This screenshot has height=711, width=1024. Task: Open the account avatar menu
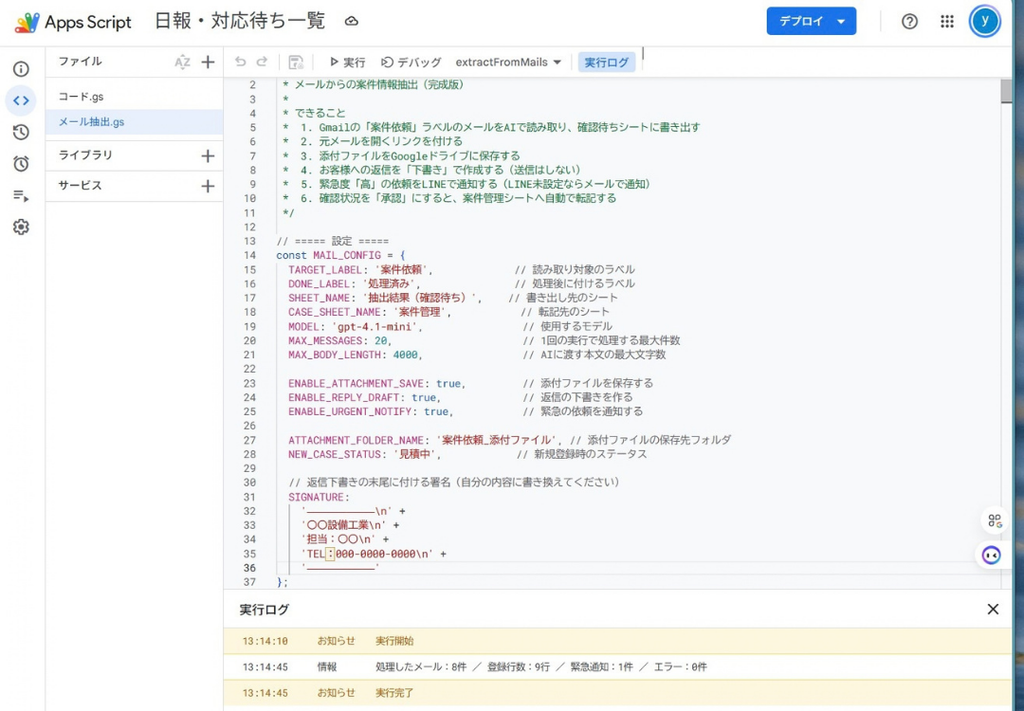985,22
